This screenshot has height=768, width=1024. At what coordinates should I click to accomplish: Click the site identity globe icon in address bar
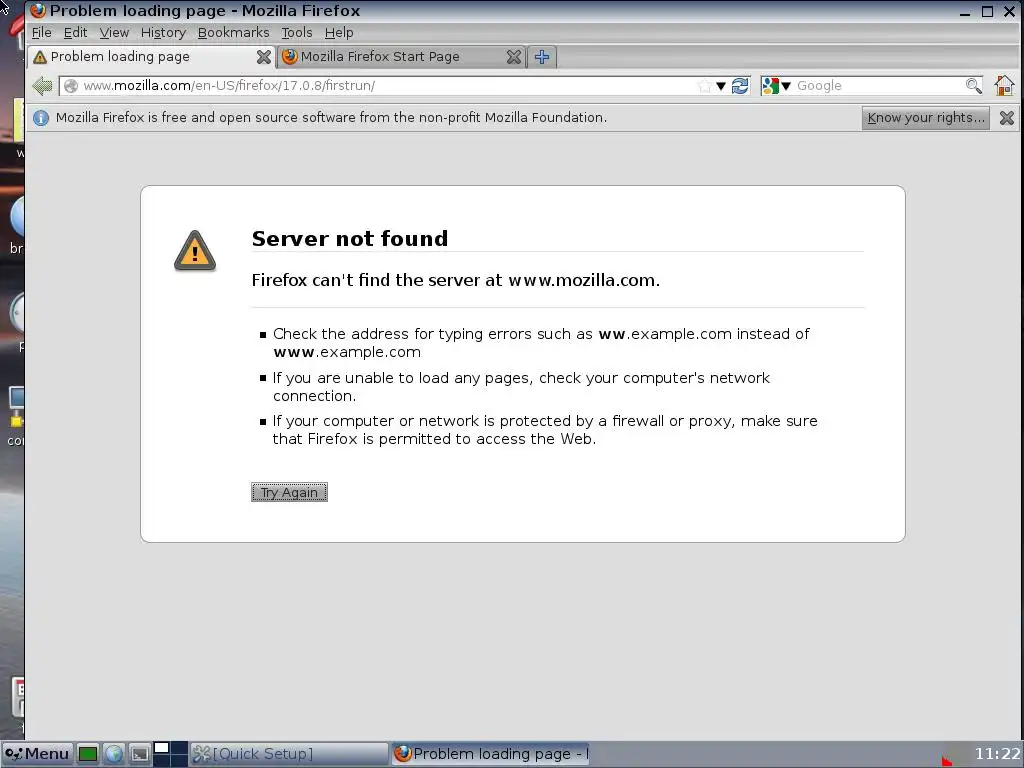71,86
